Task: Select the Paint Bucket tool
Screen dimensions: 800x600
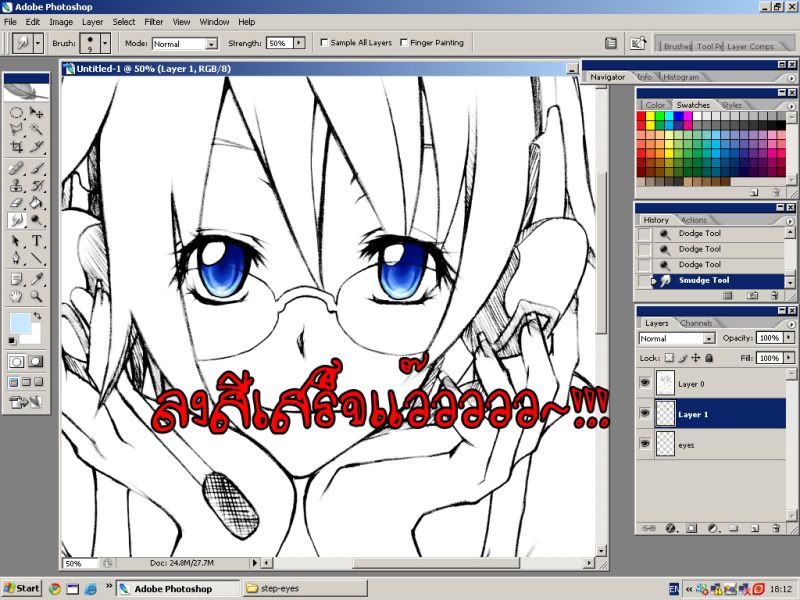Action: coord(36,203)
